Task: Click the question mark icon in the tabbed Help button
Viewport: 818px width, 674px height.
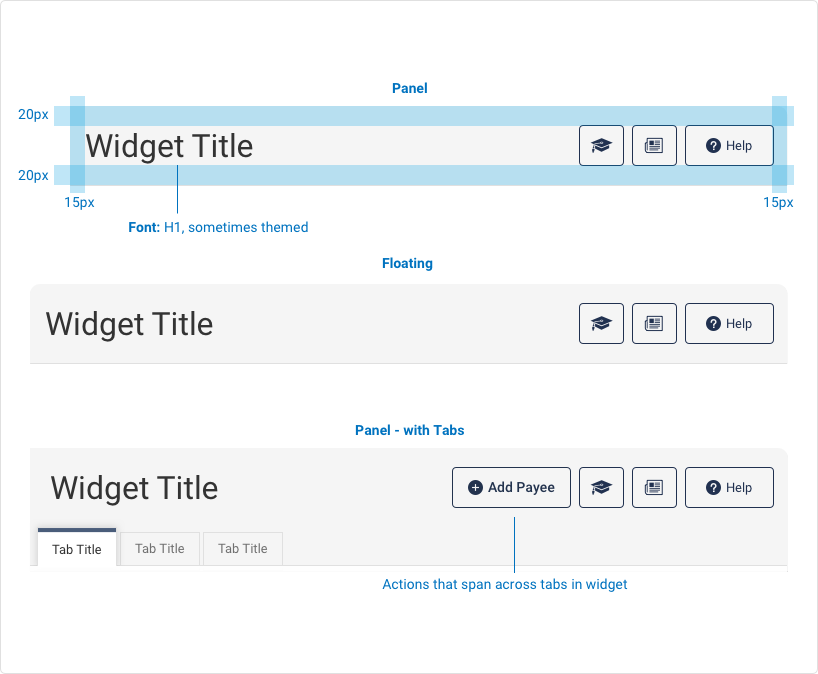Action: 711,487
